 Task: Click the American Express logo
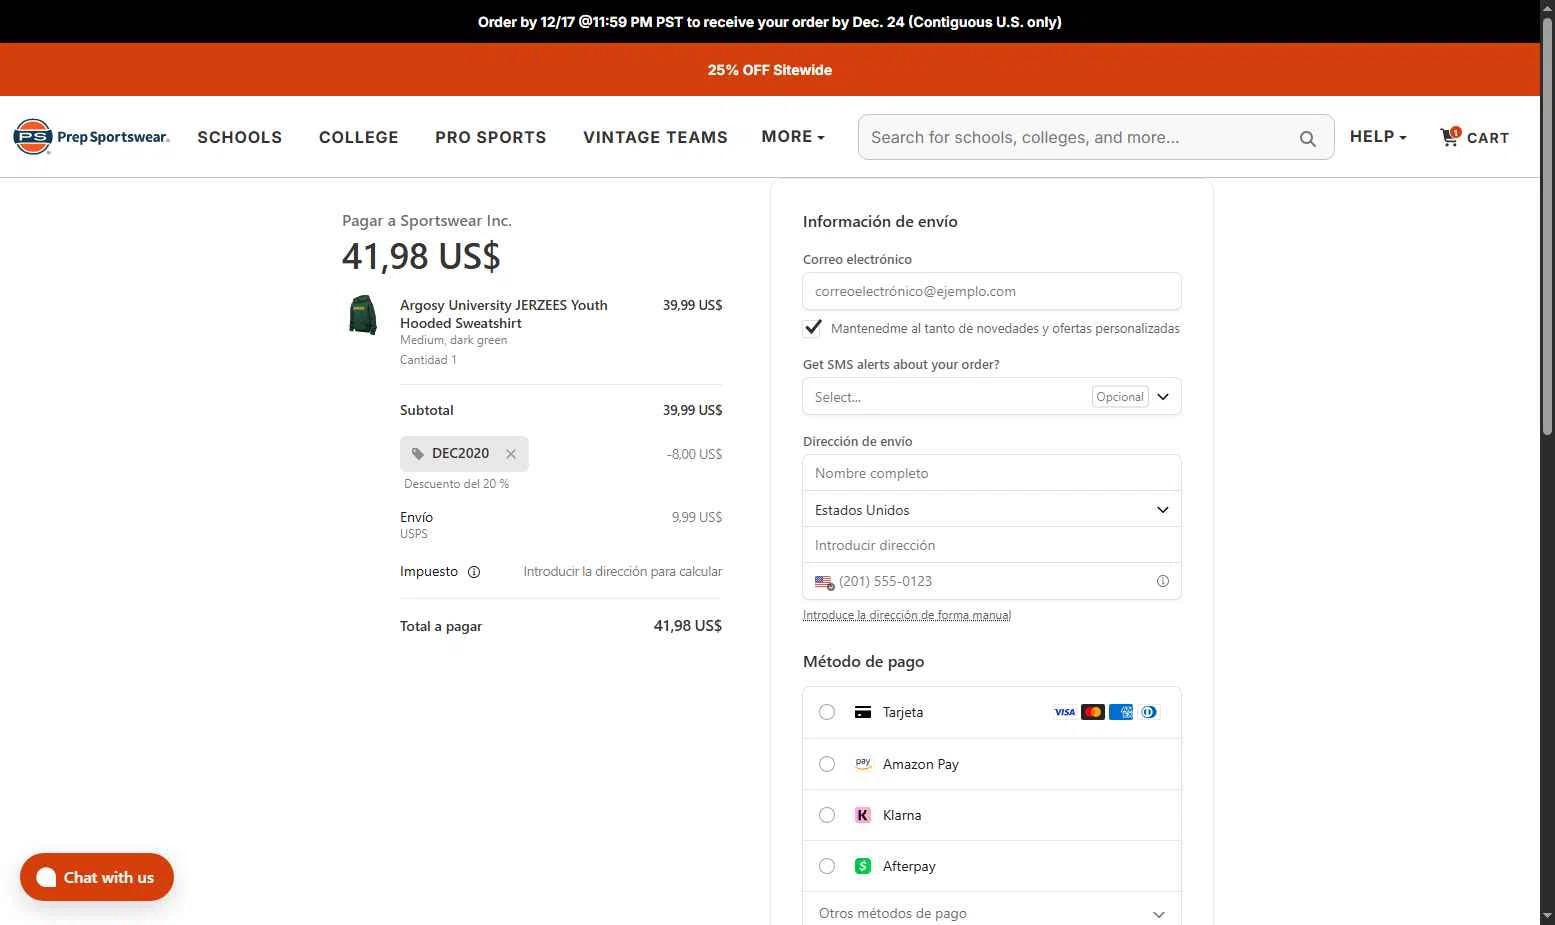1121,712
